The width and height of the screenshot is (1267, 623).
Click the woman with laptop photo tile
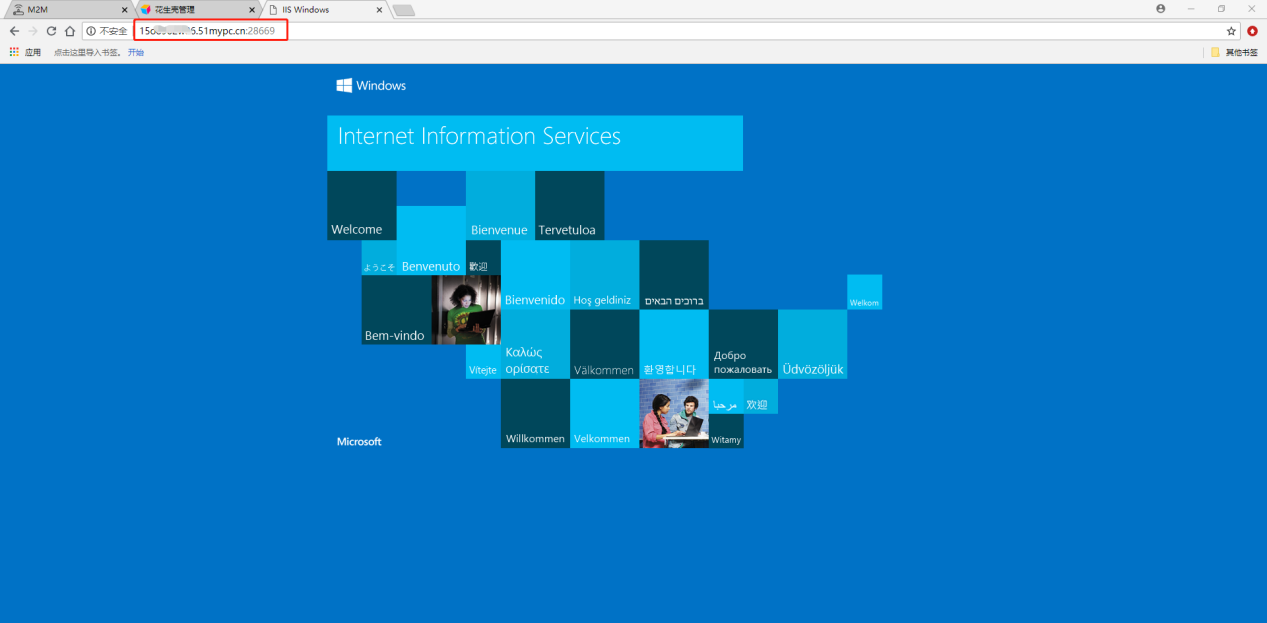pos(466,310)
